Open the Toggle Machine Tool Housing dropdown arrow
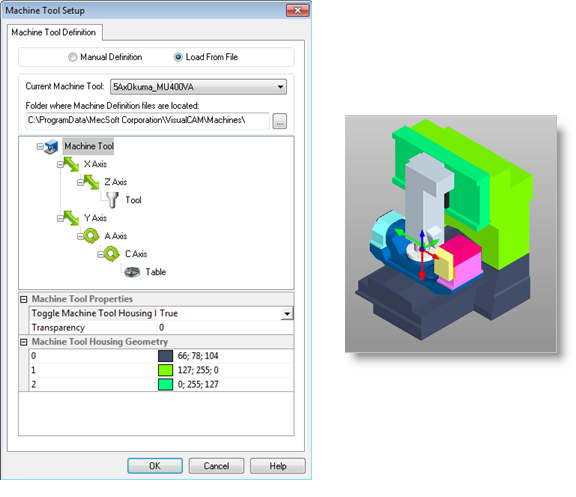 click(287, 314)
